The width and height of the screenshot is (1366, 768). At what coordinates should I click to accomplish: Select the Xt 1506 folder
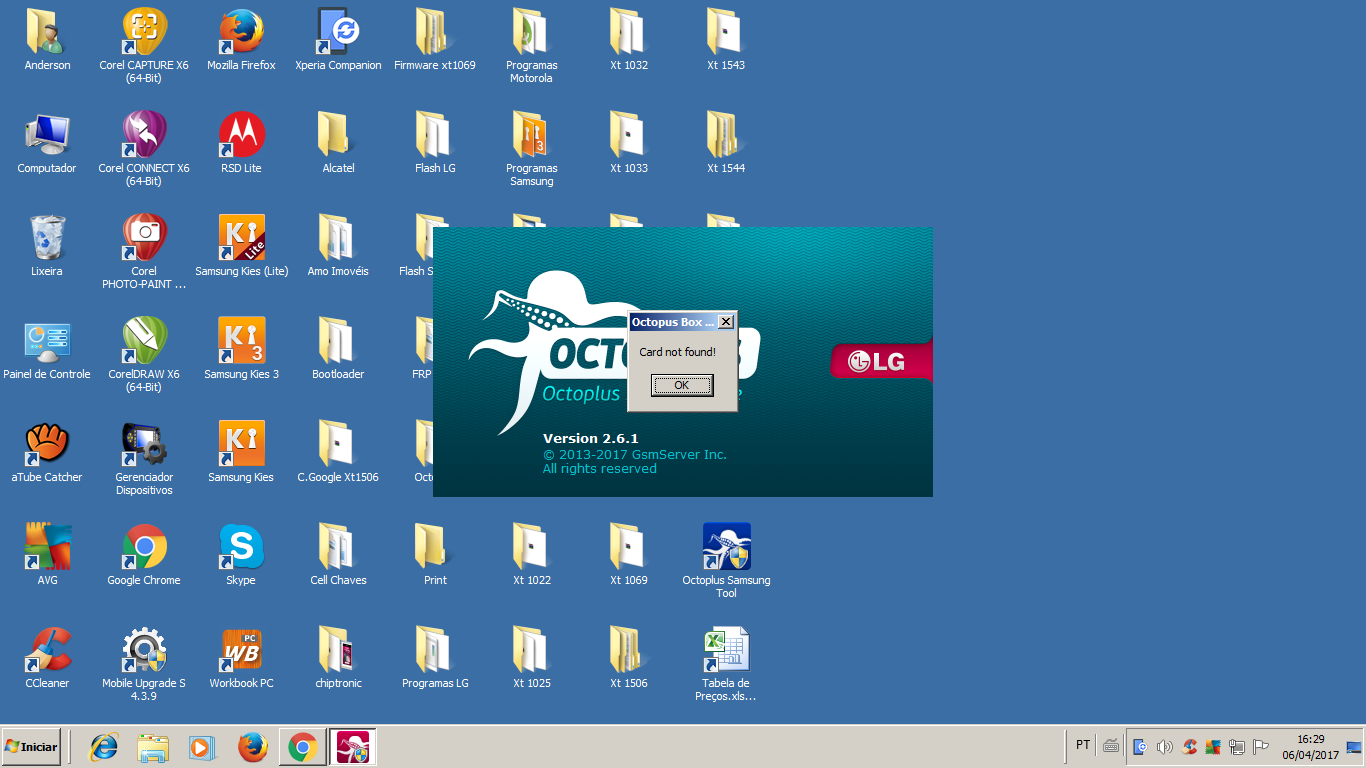pos(629,658)
